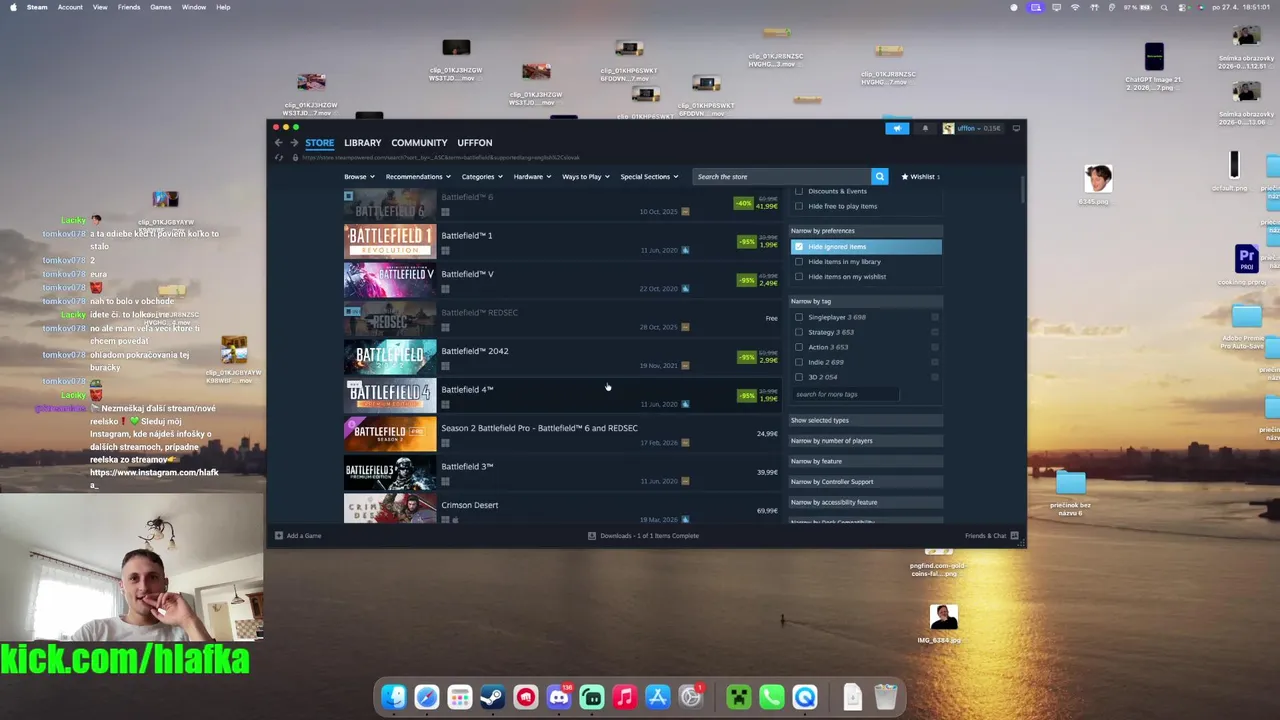Image resolution: width=1280 pixels, height=720 pixels.
Task: Tick the Indie tag checkbox
Action: coord(799,362)
